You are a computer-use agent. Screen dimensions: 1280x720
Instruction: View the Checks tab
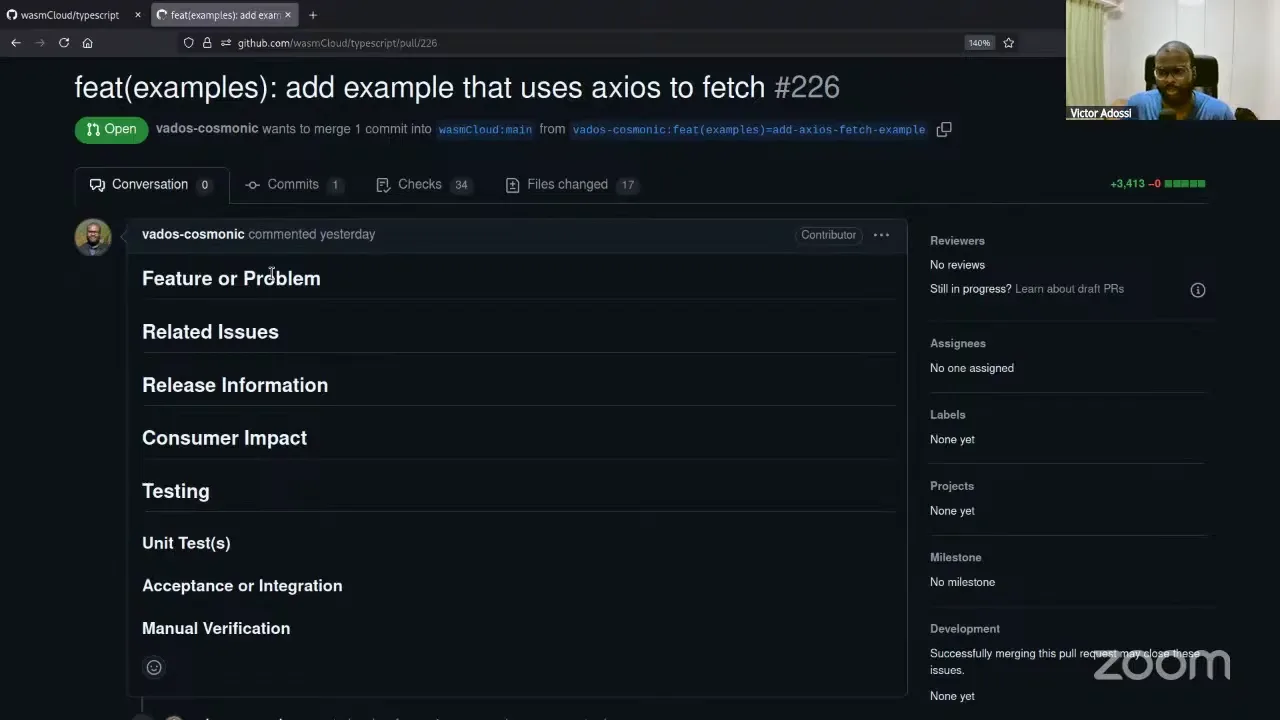(x=424, y=185)
